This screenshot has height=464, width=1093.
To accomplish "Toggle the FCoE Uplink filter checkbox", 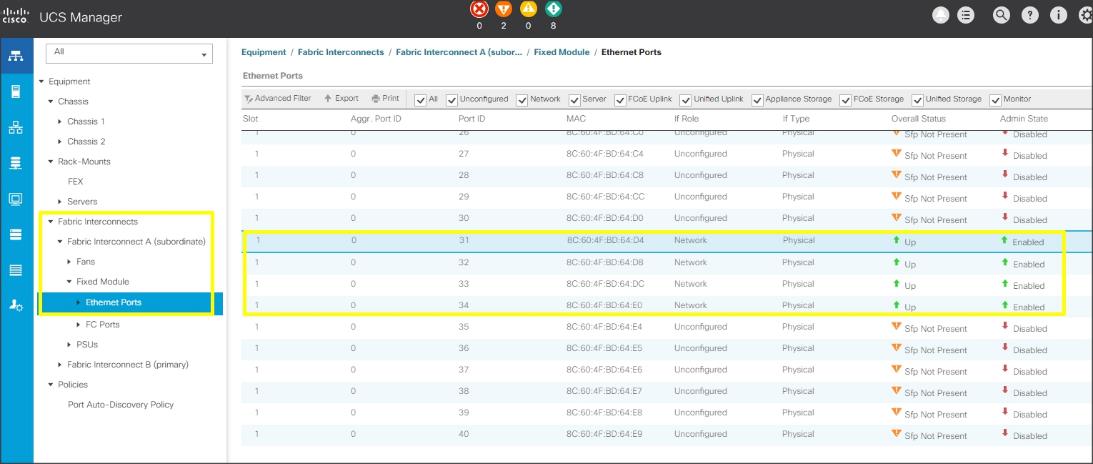I will tap(620, 100).
